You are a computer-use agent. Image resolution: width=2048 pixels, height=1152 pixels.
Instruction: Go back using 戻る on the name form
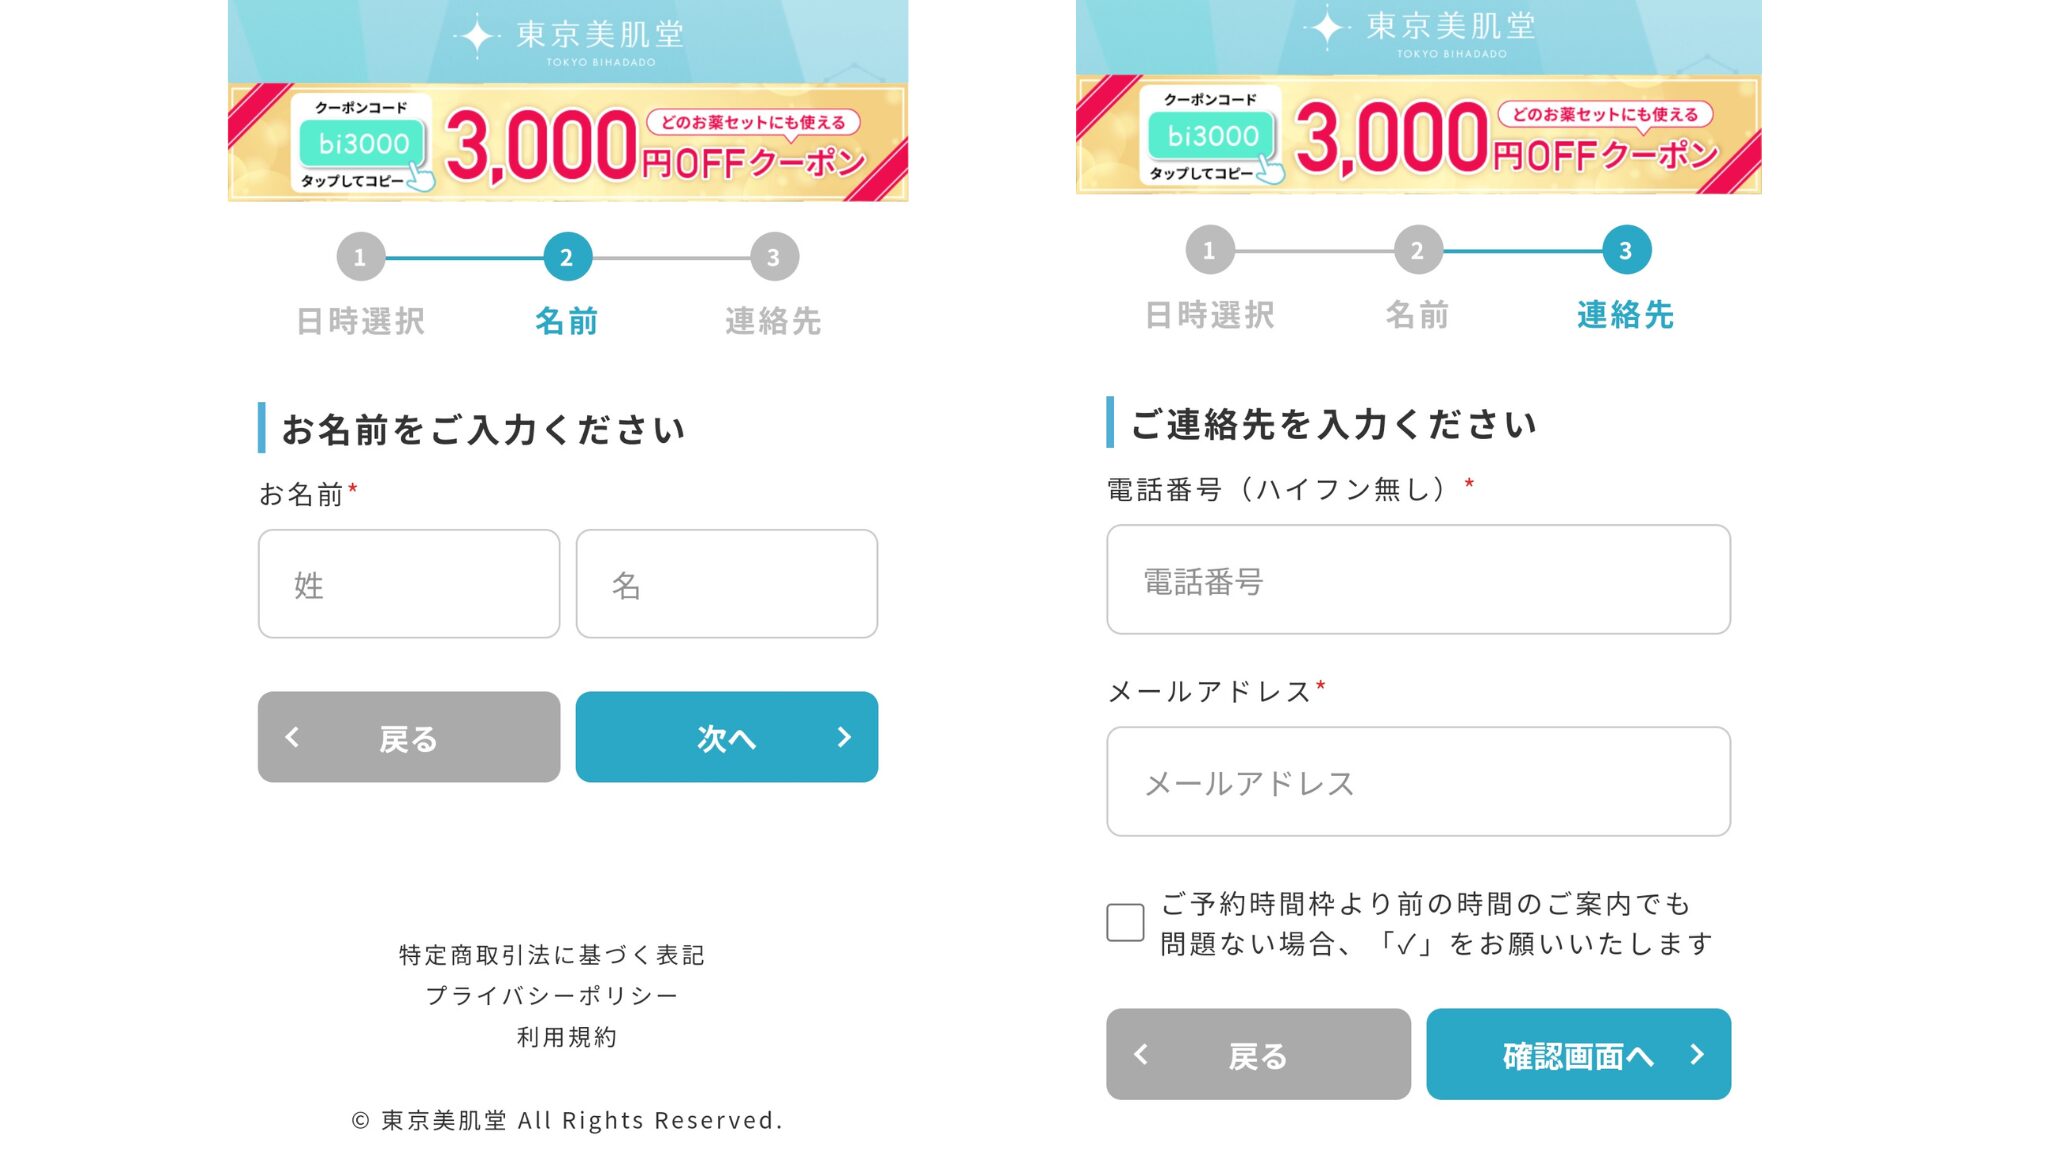[408, 737]
